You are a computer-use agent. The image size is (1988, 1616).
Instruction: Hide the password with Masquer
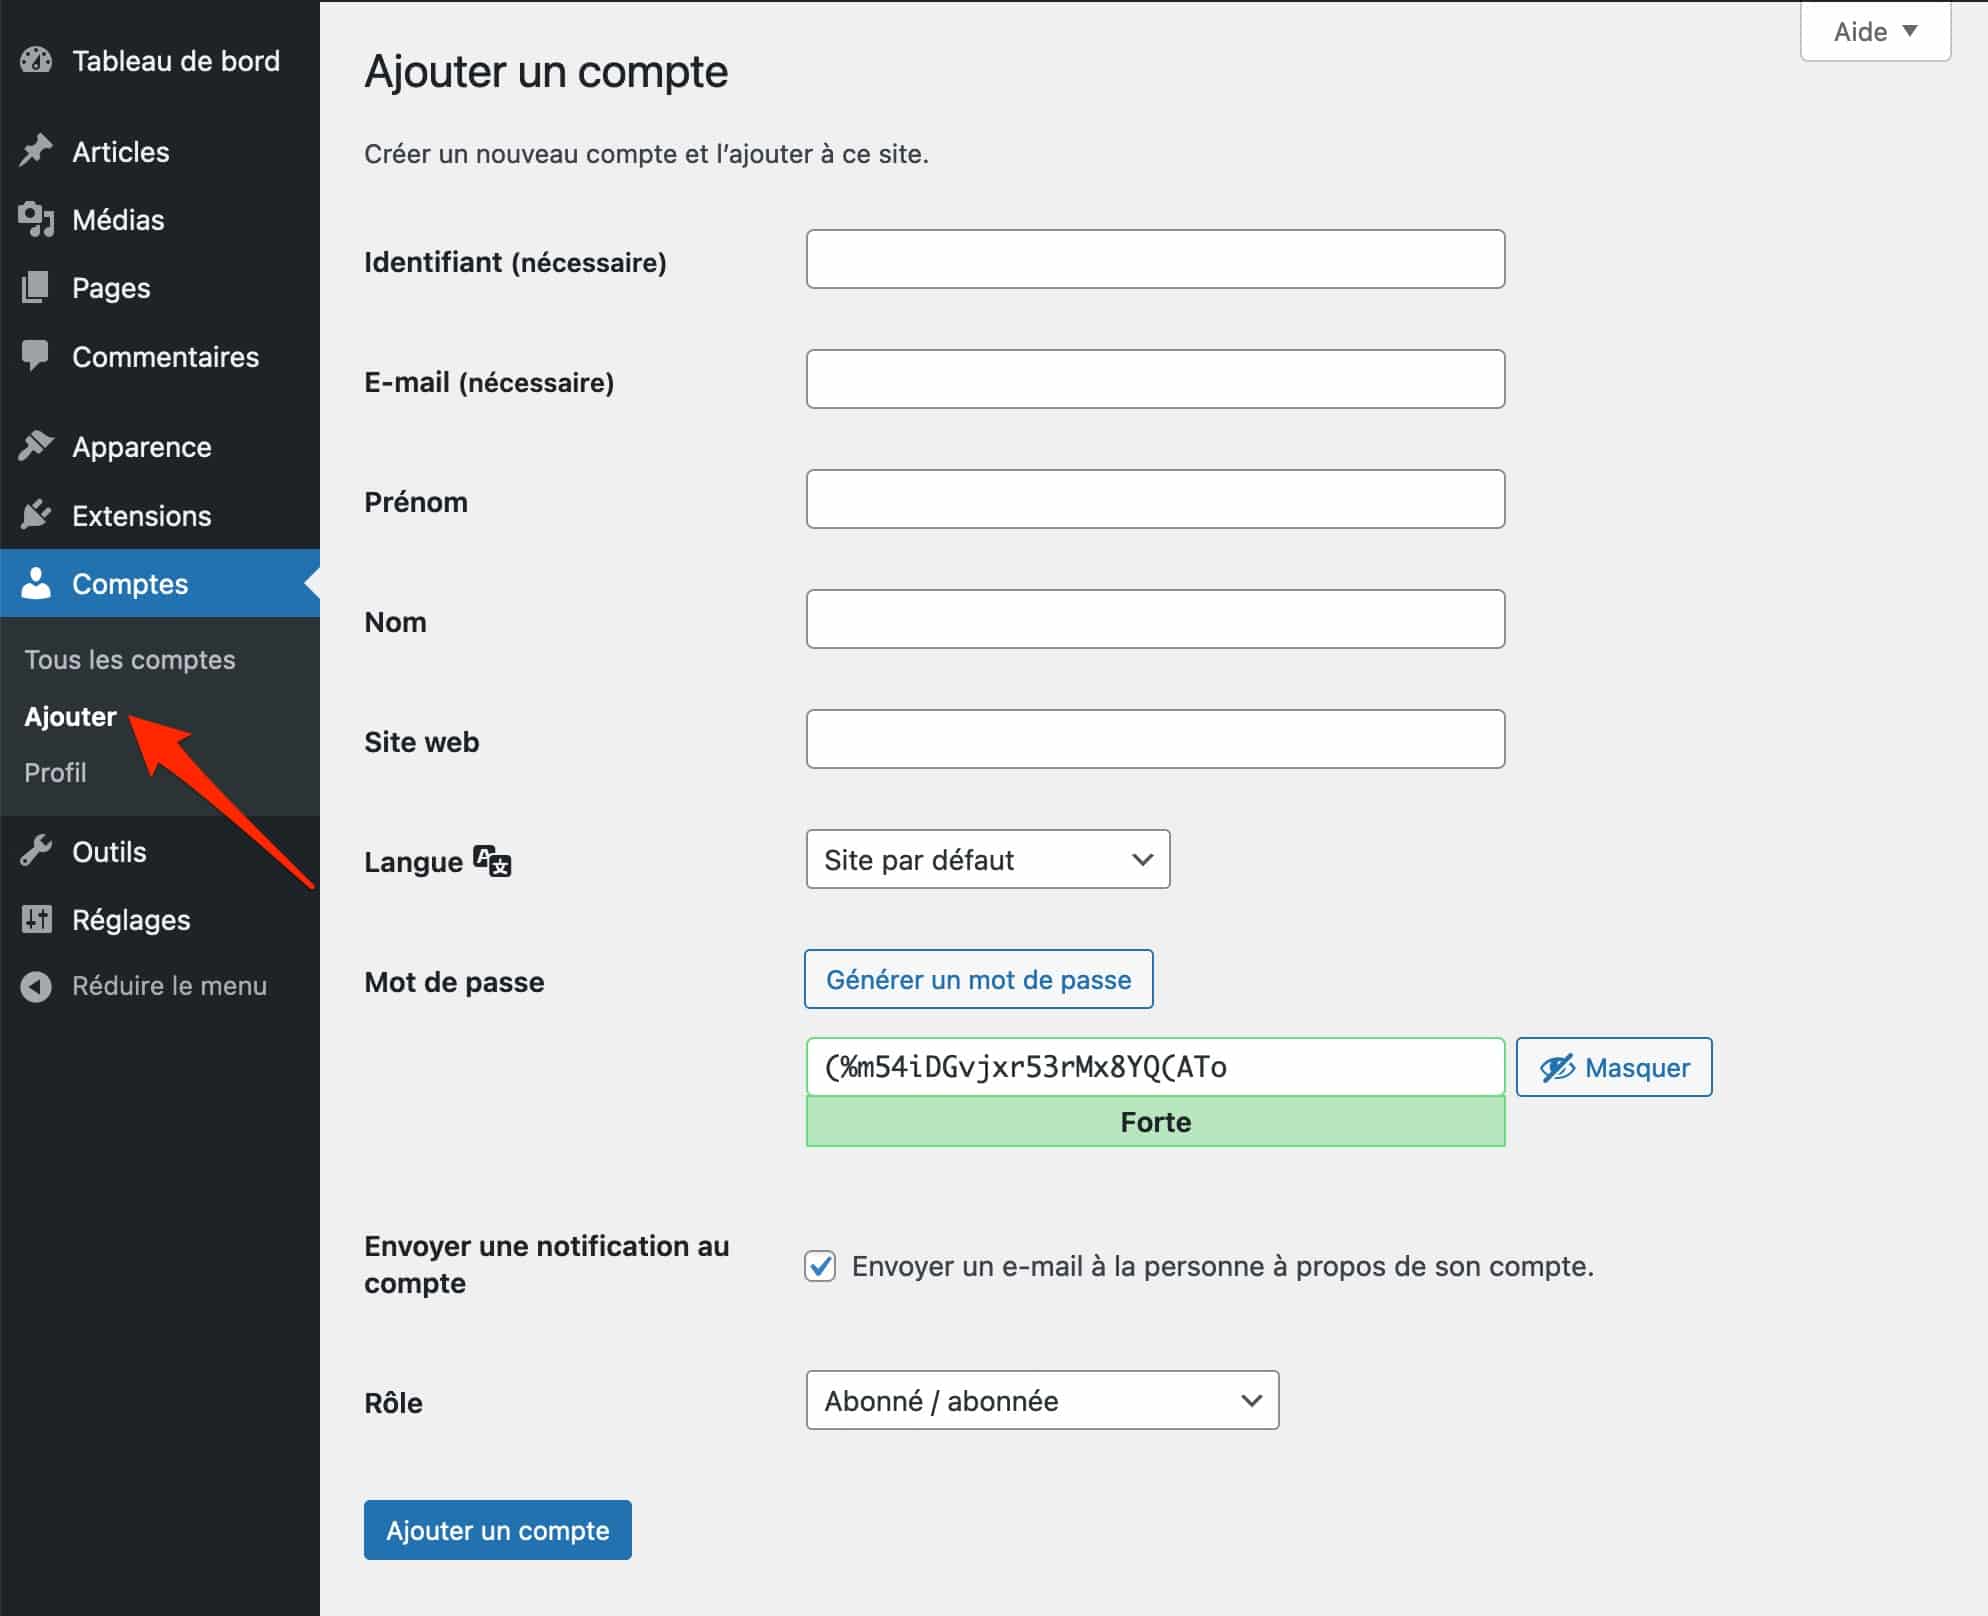(1614, 1067)
